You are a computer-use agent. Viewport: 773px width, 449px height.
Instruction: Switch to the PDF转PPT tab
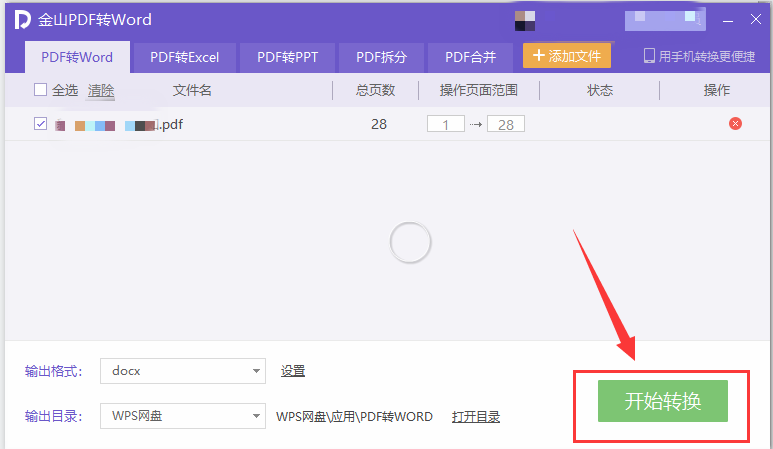[x=287, y=57]
